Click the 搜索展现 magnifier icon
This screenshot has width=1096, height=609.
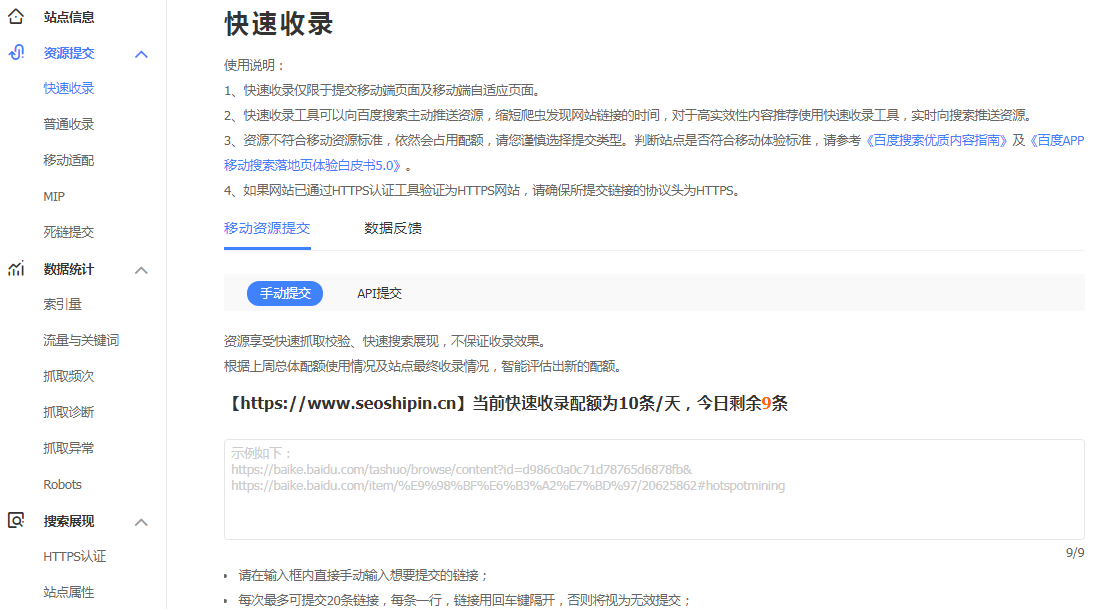(16, 521)
